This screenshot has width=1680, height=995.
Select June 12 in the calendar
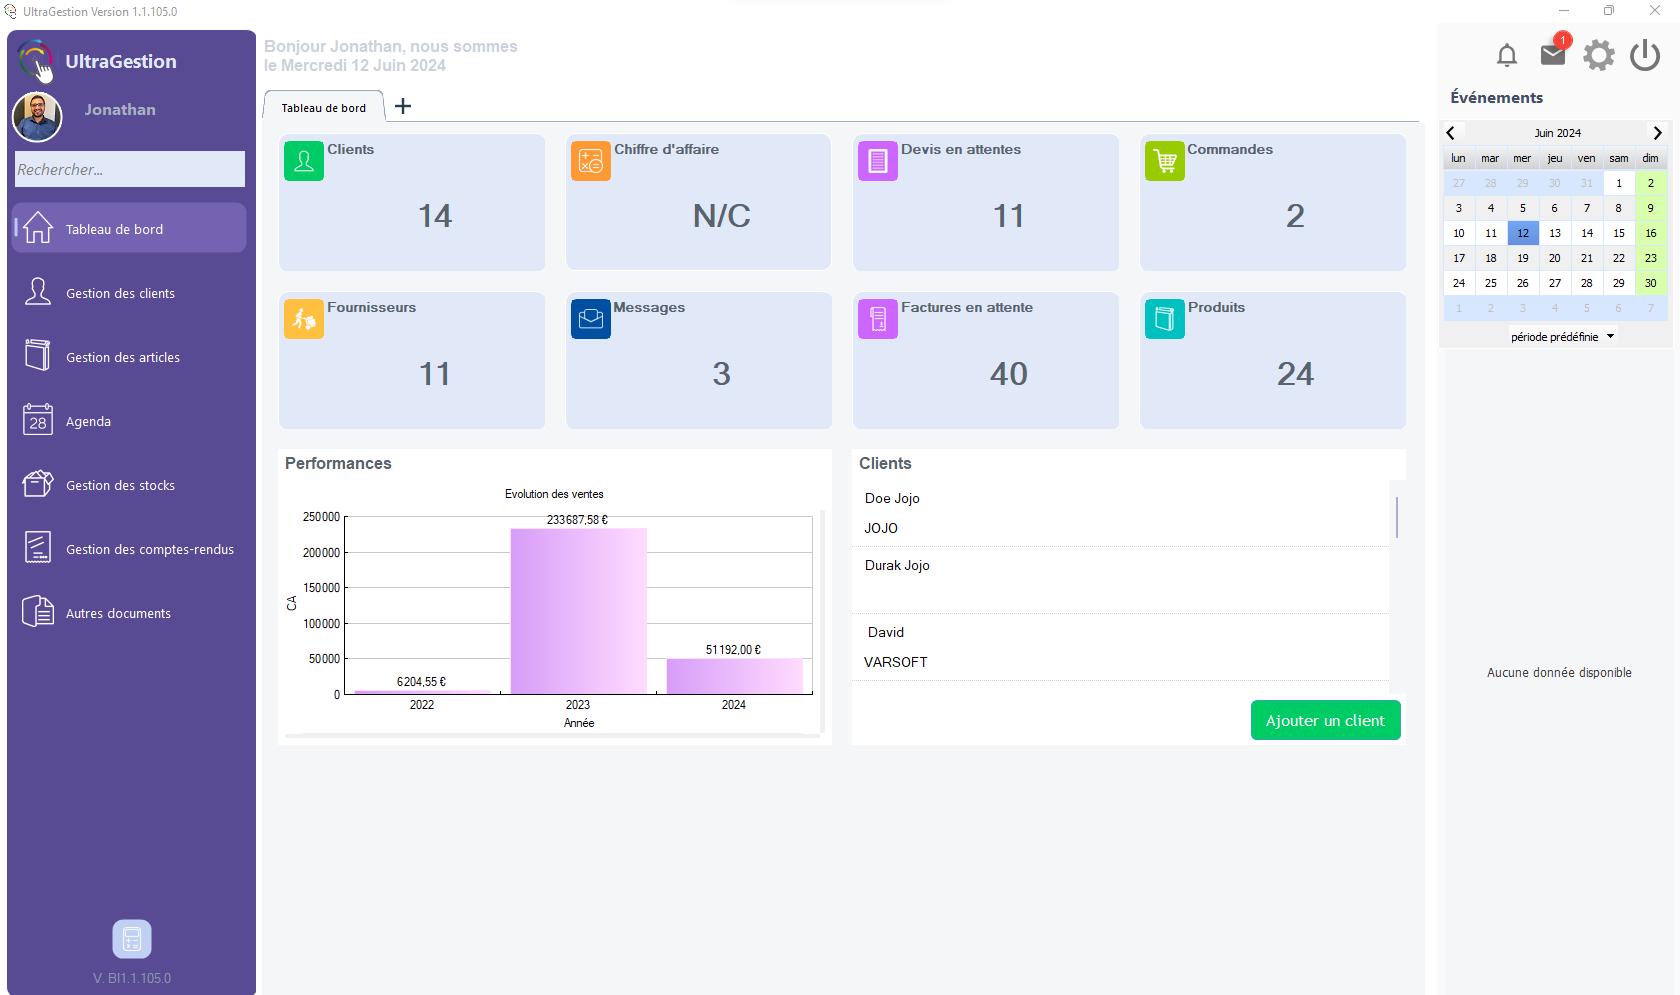(x=1522, y=233)
